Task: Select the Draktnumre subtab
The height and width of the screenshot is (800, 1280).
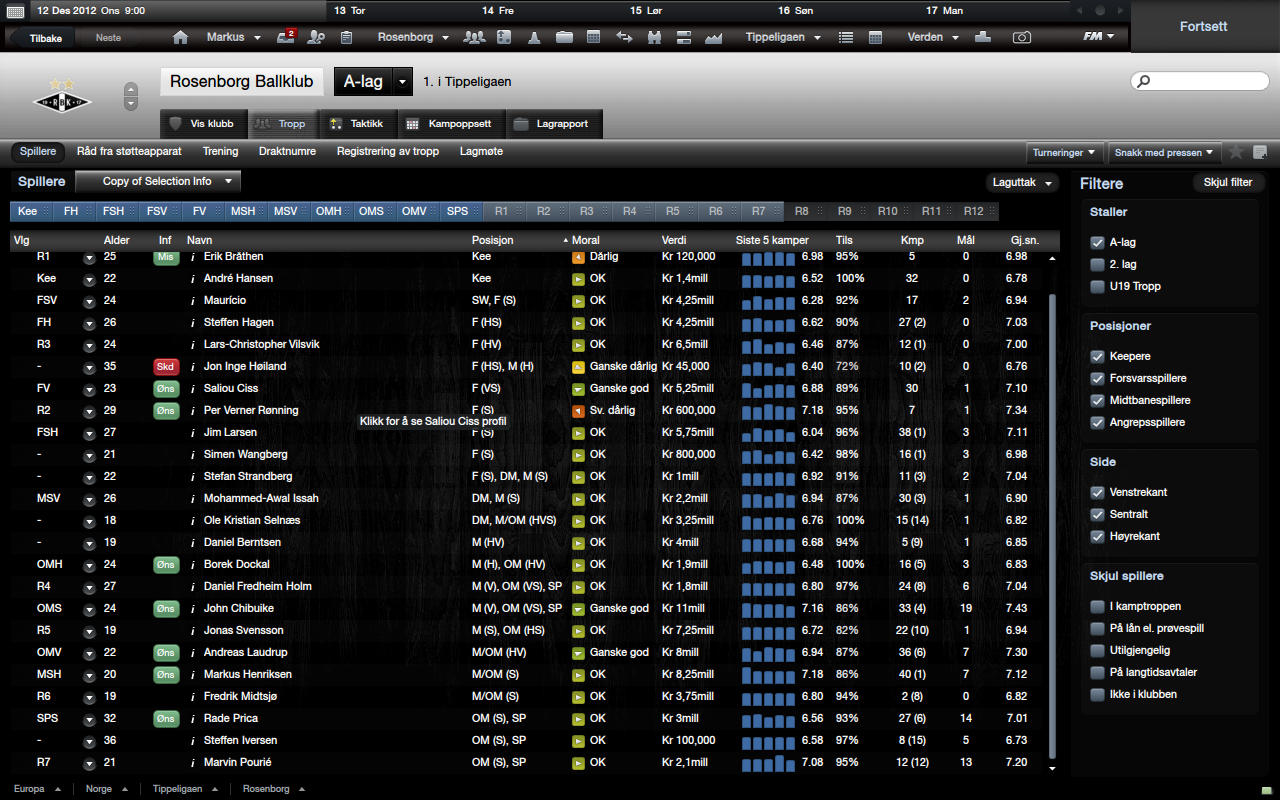Action: [287, 151]
